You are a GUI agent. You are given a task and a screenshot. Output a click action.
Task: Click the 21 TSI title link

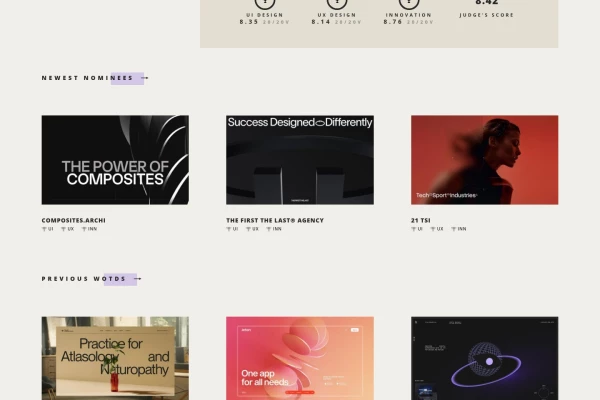(421, 220)
